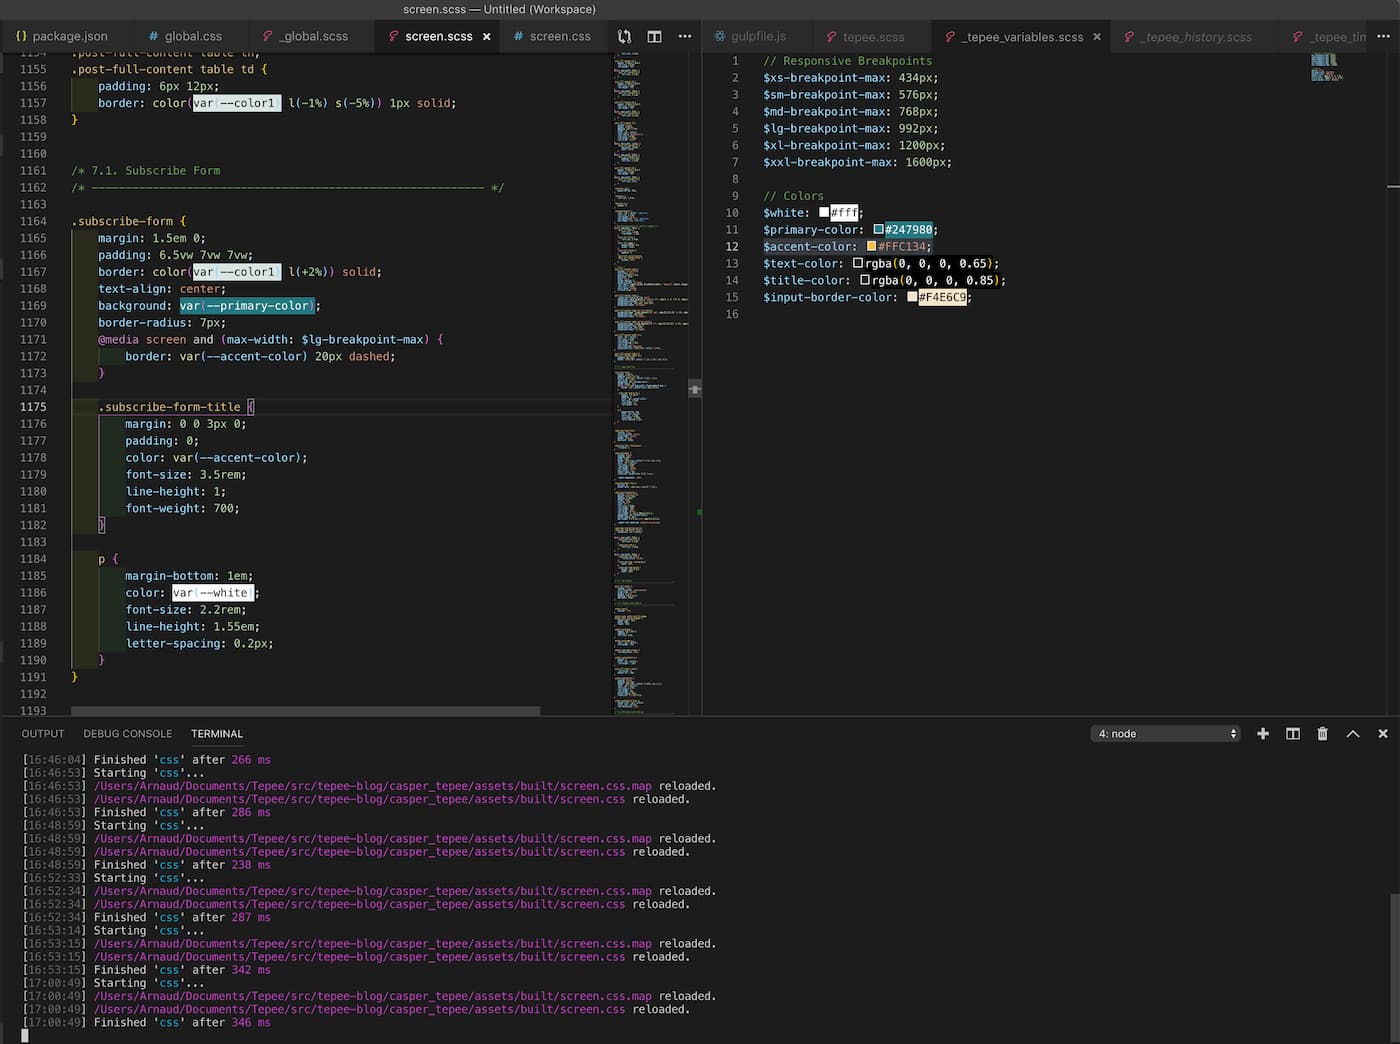The height and width of the screenshot is (1044, 1400).
Task: Show the OUTPUT panel tab
Action: pos(43,734)
